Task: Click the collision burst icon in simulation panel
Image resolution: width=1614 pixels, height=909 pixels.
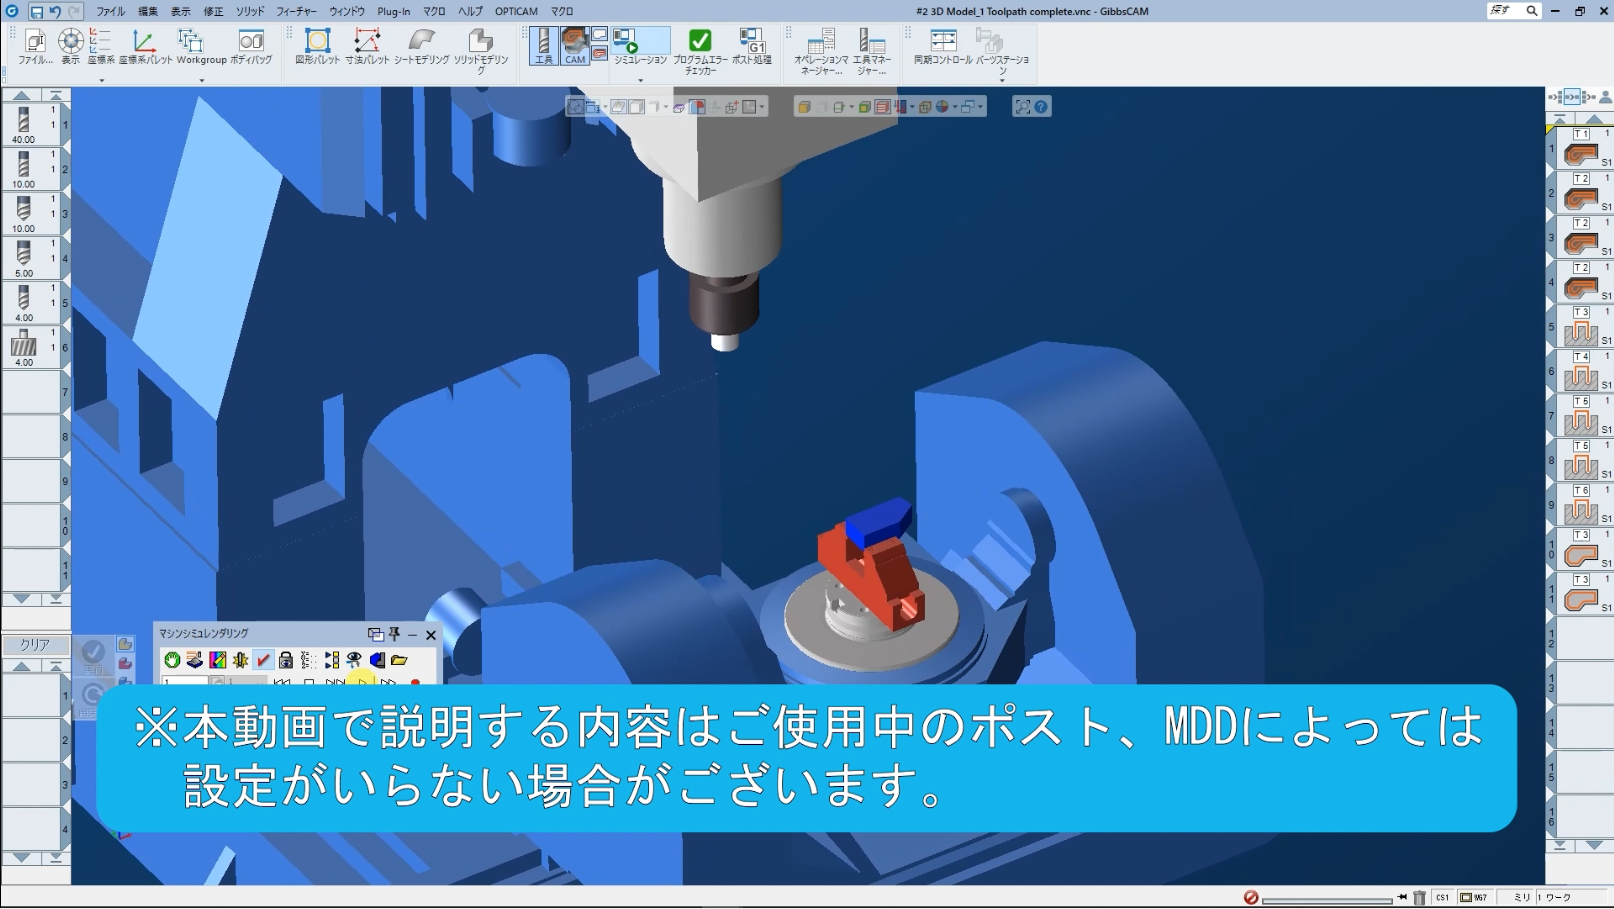Action: (x=240, y=660)
